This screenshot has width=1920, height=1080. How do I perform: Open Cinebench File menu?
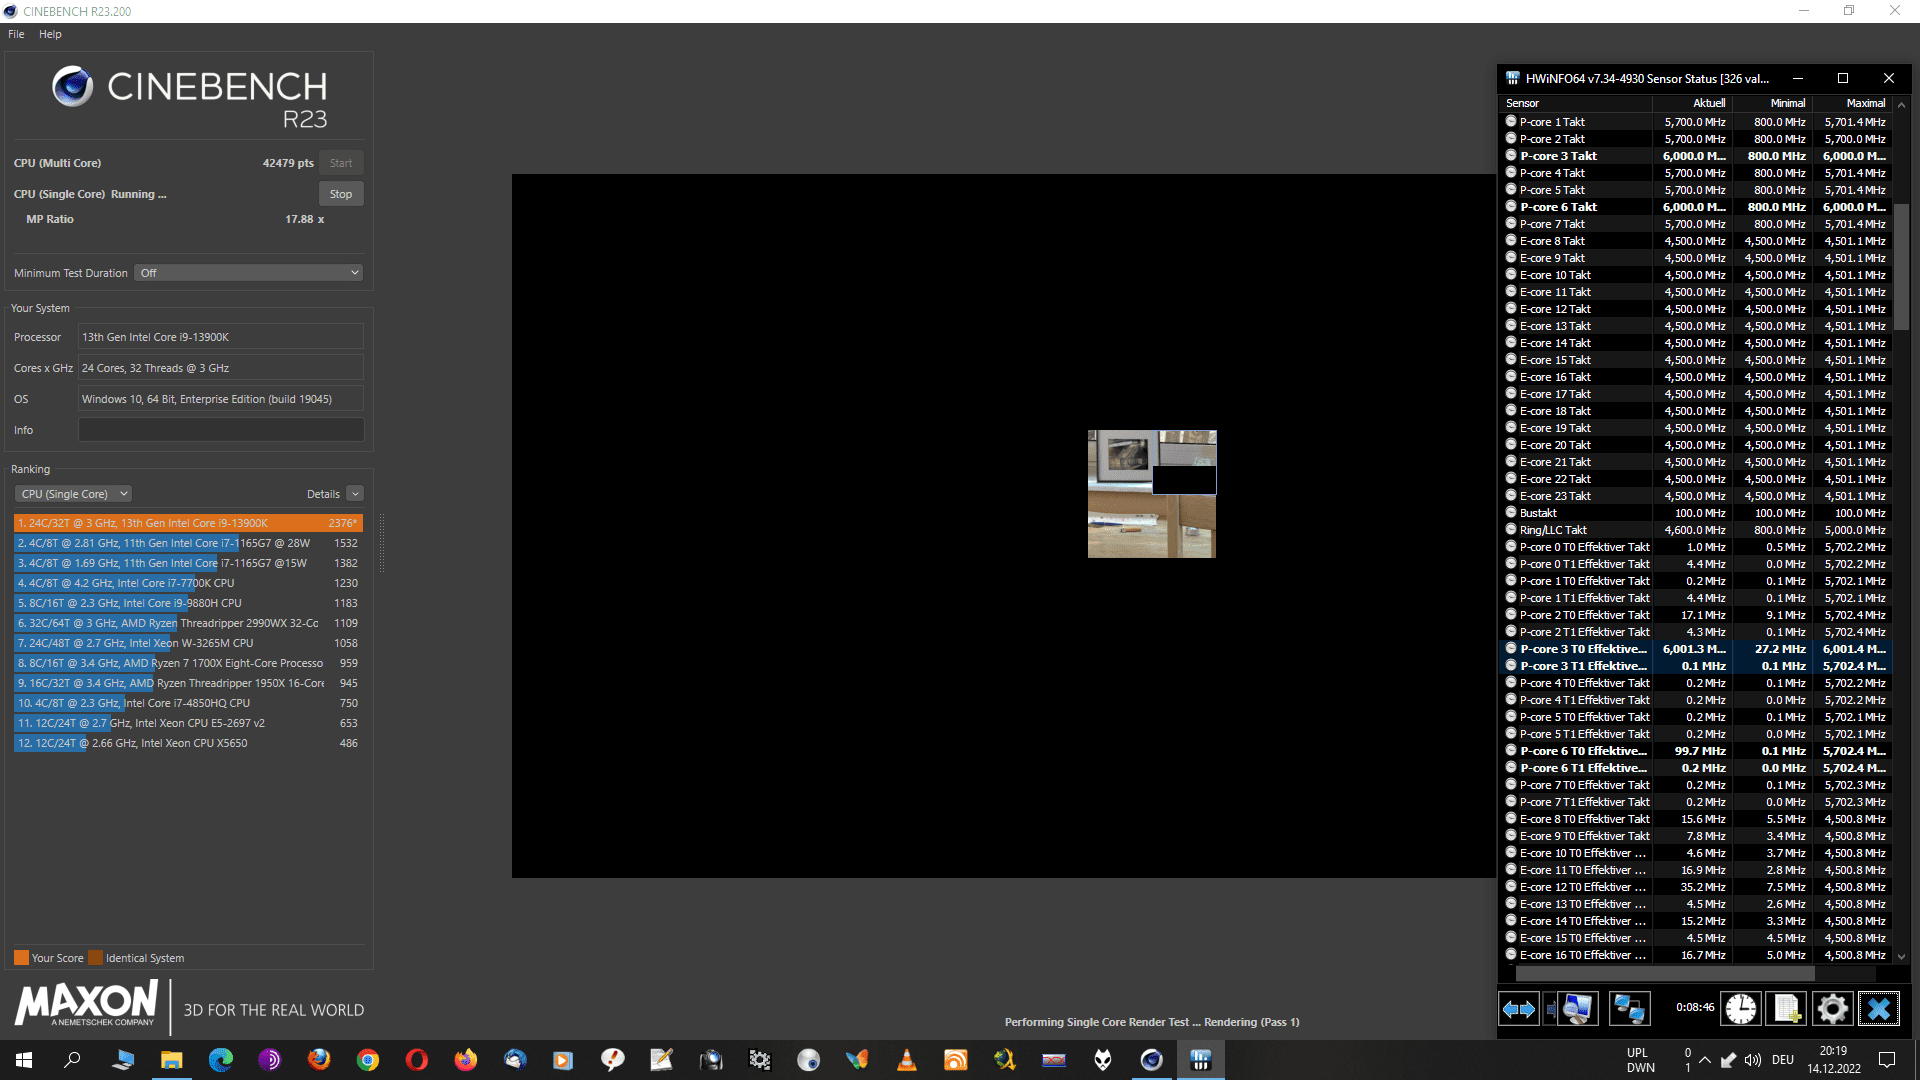click(x=16, y=34)
